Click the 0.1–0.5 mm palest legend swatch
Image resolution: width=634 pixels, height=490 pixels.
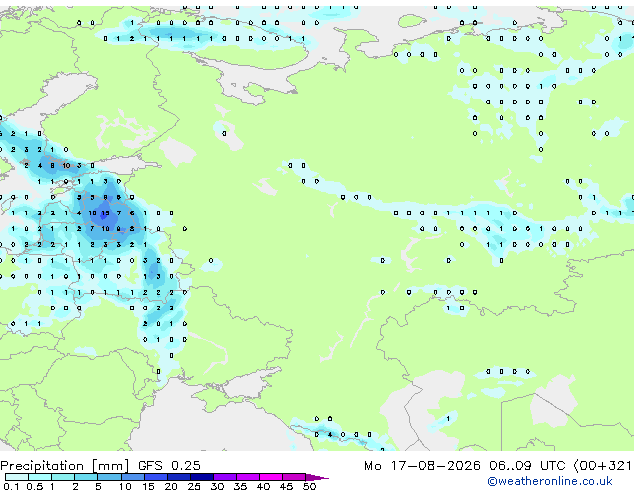17,477
